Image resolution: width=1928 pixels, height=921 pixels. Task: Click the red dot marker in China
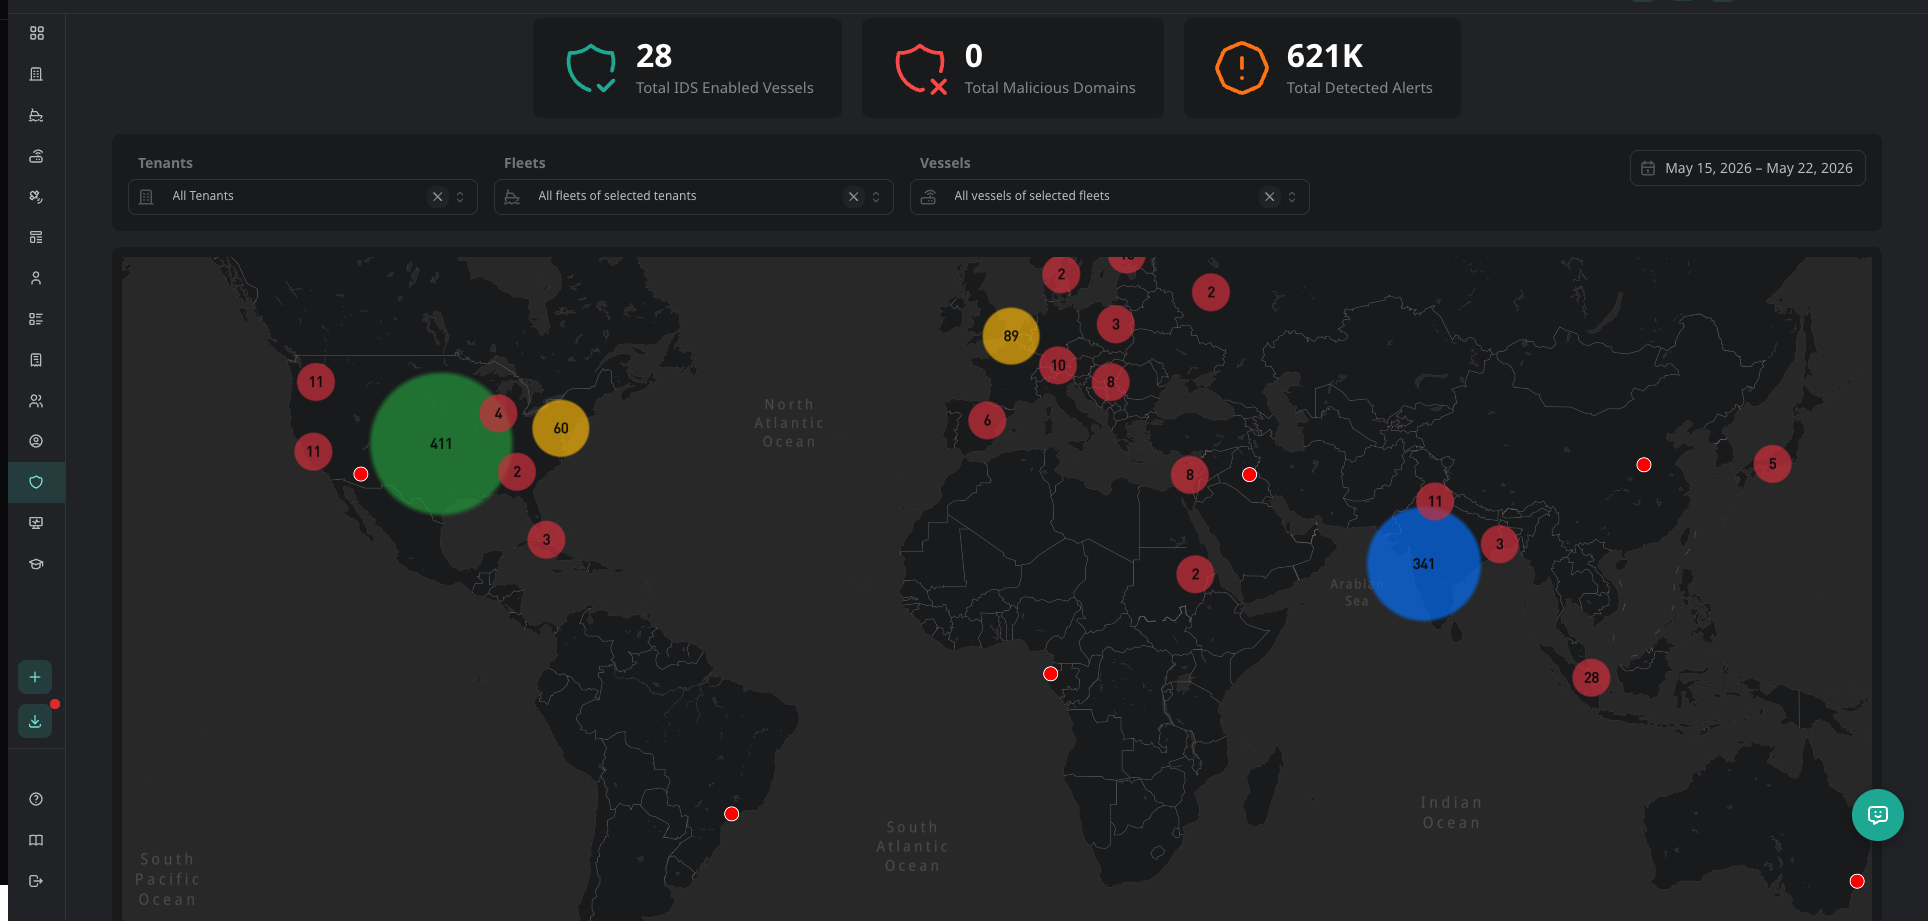click(1644, 465)
